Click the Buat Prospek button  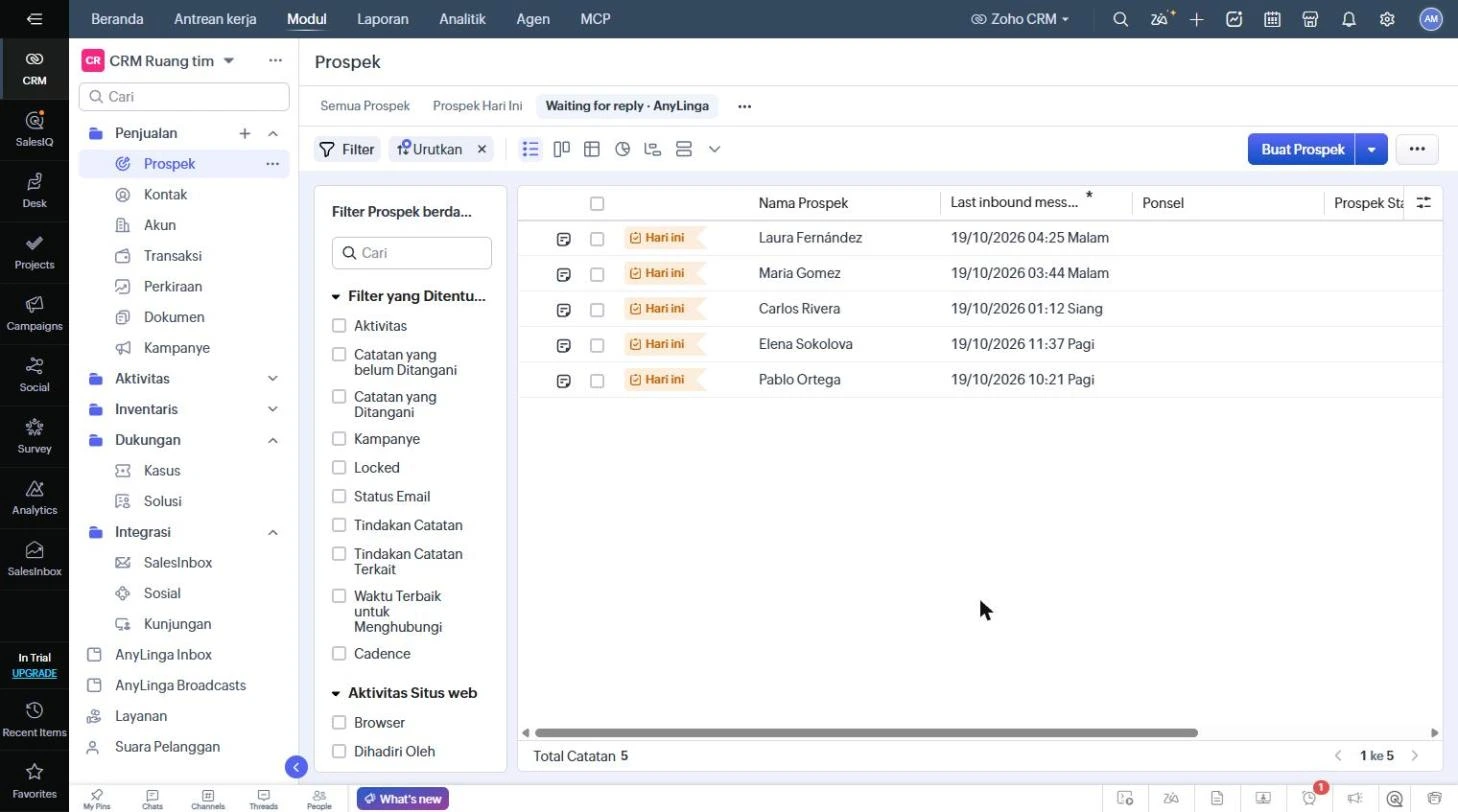point(1302,149)
